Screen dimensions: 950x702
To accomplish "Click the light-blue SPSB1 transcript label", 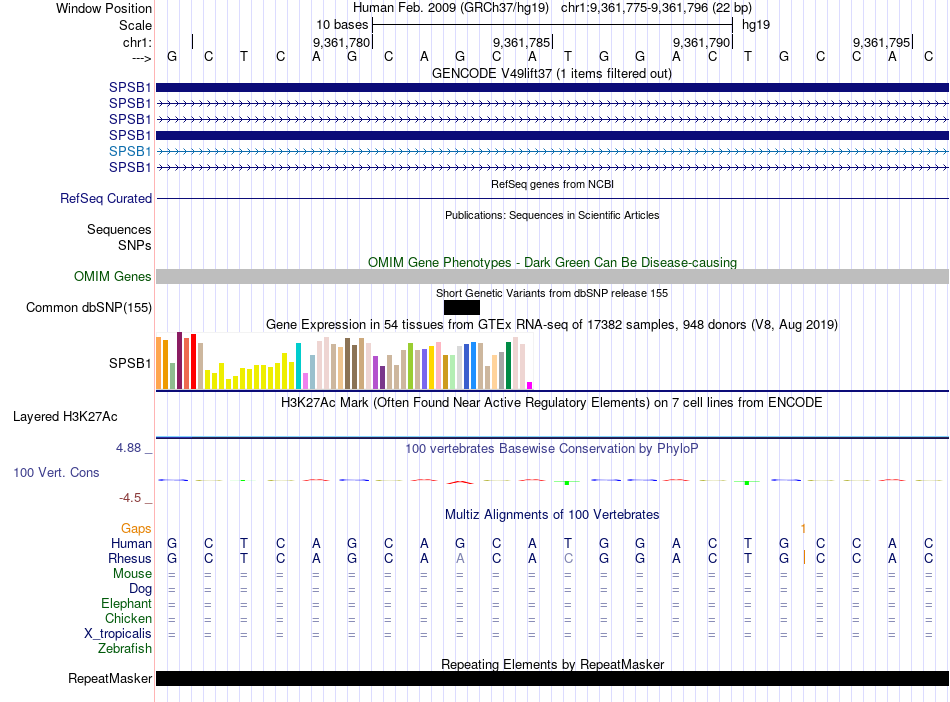I will tap(130, 151).
